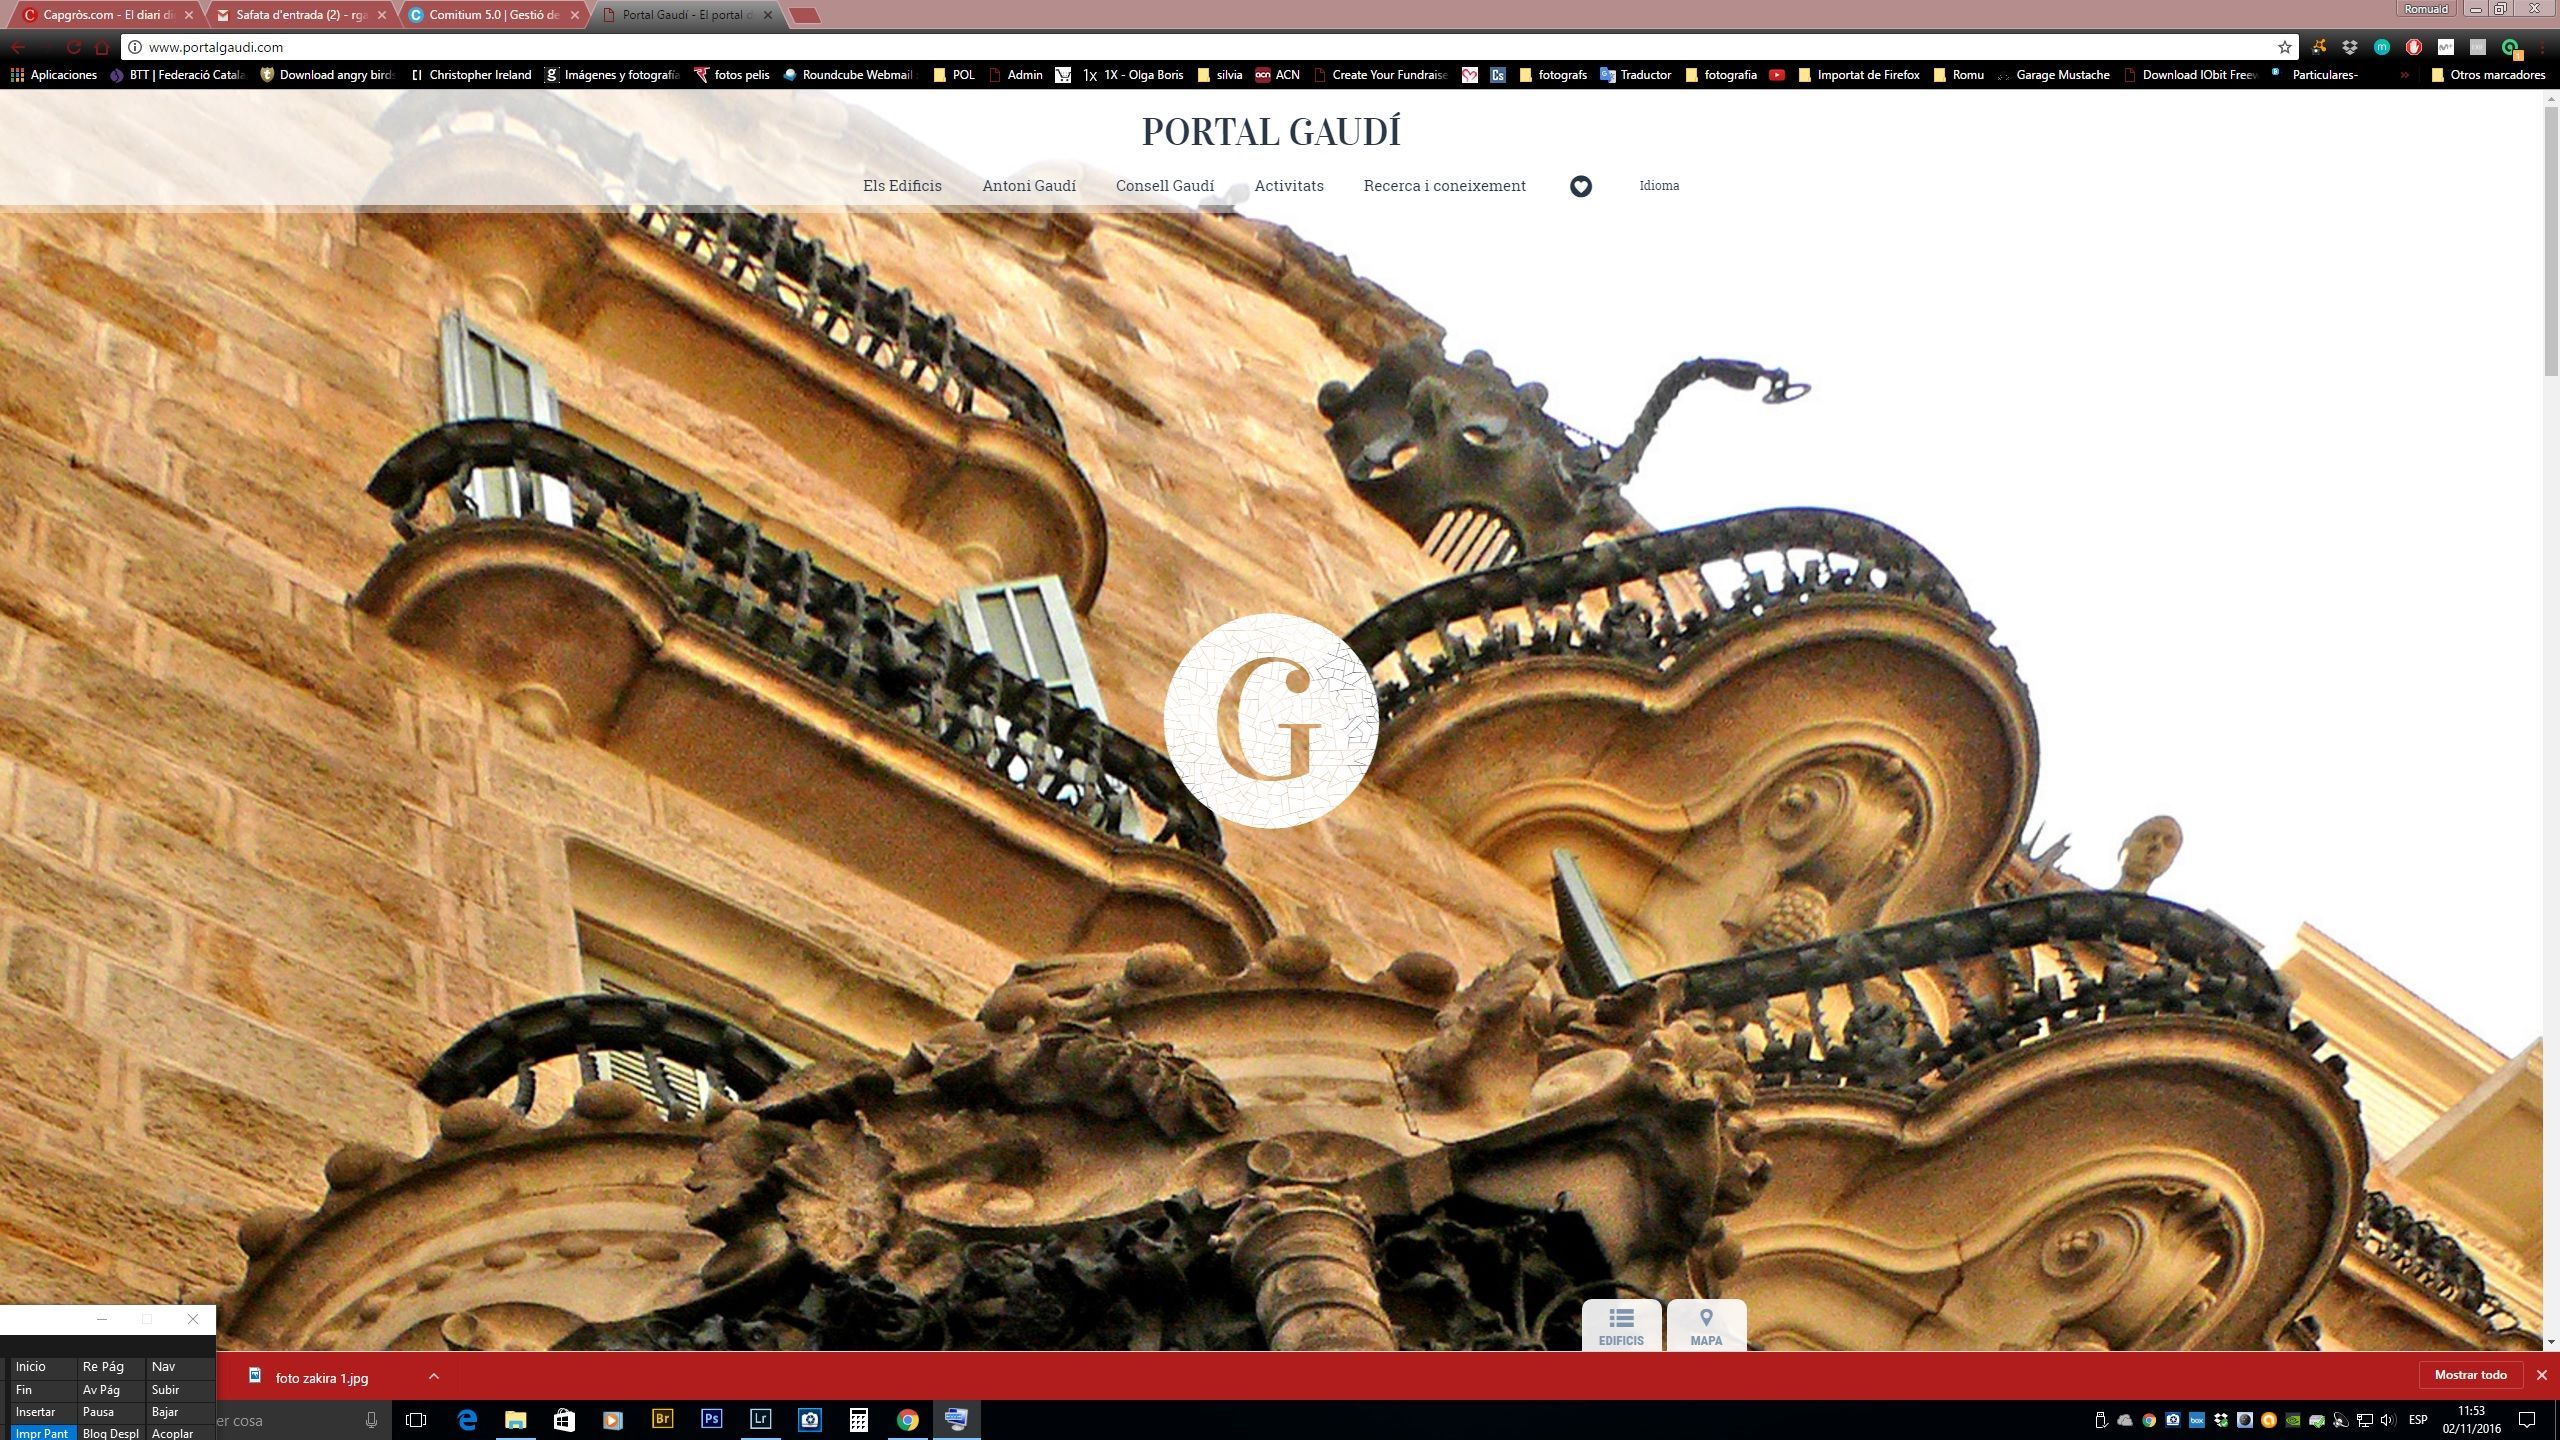The height and width of the screenshot is (1440, 2560).
Task: Click the Box sync tray icon
Action: point(2197,1420)
